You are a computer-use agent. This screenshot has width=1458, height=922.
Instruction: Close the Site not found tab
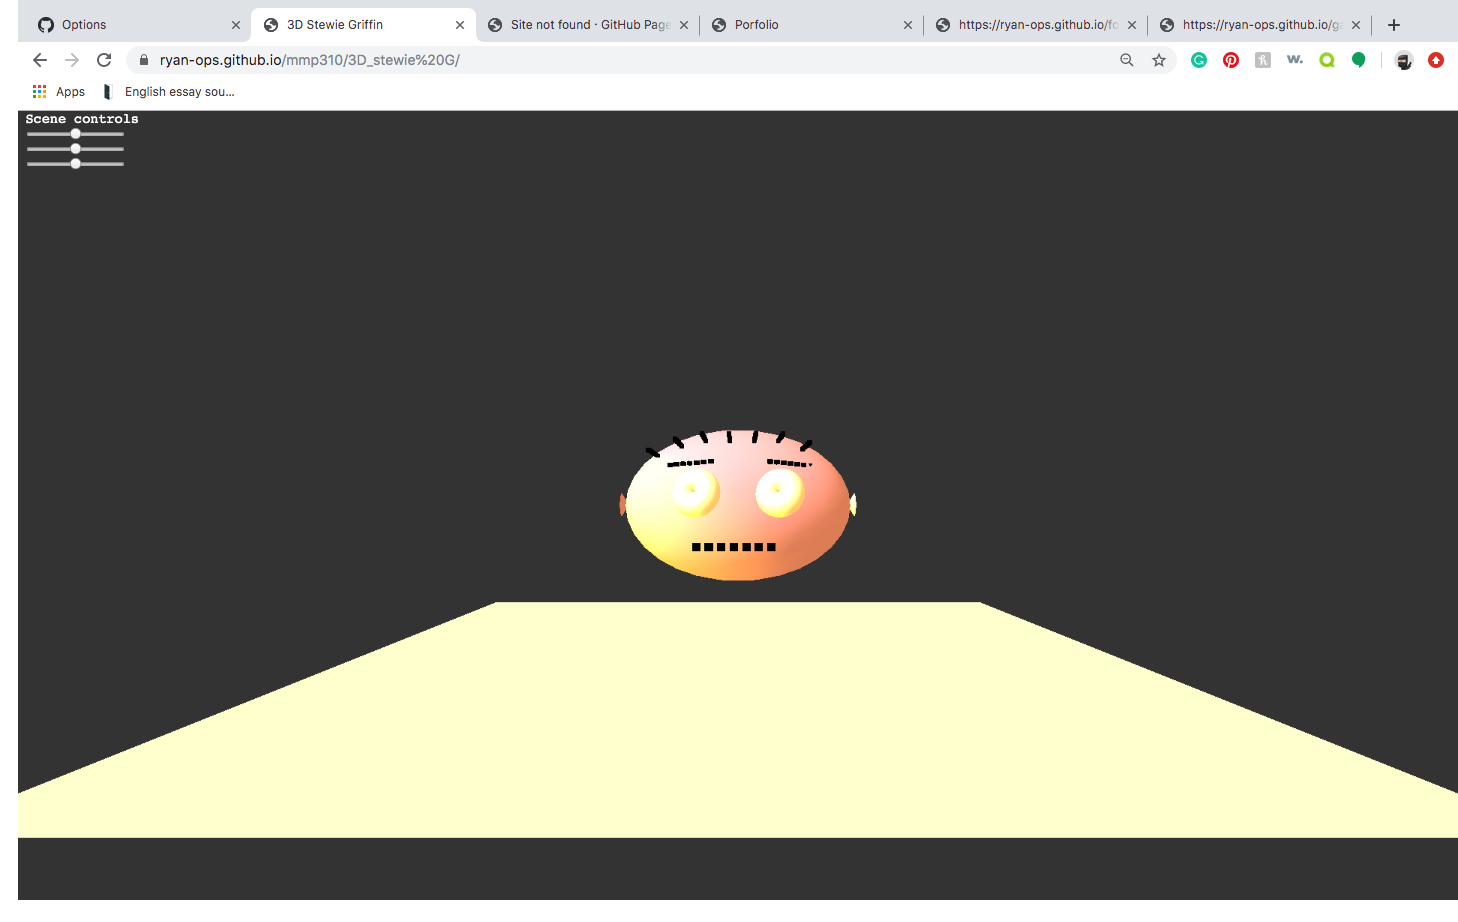click(x=684, y=25)
